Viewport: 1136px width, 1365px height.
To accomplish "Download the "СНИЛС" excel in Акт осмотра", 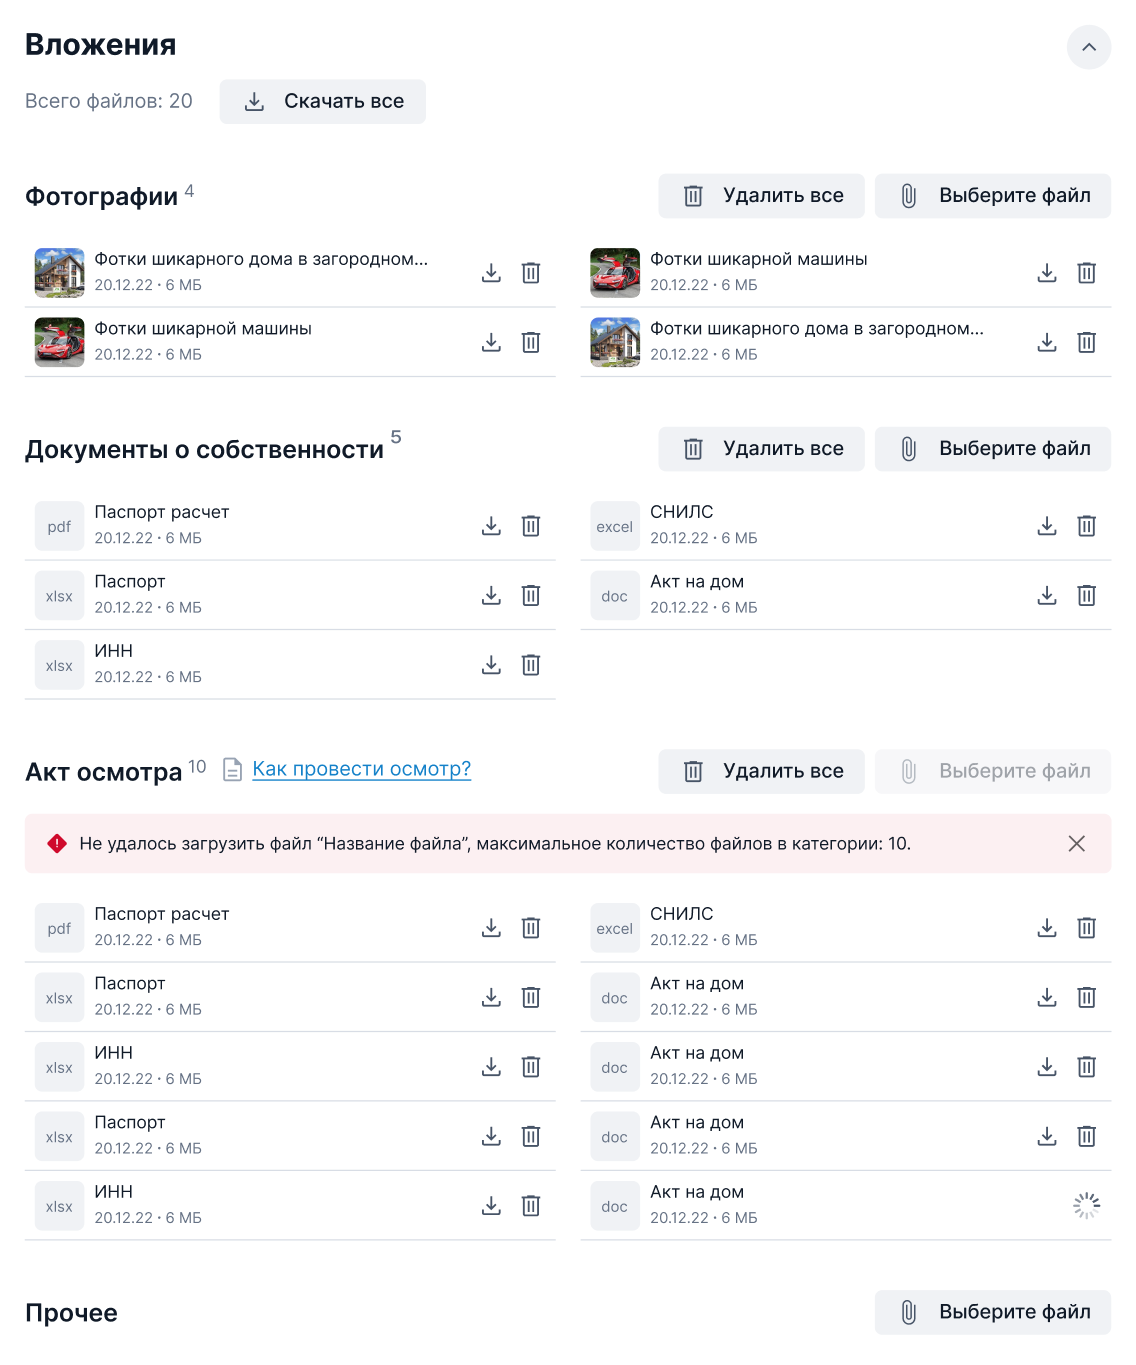I will tap(1047, 927).
